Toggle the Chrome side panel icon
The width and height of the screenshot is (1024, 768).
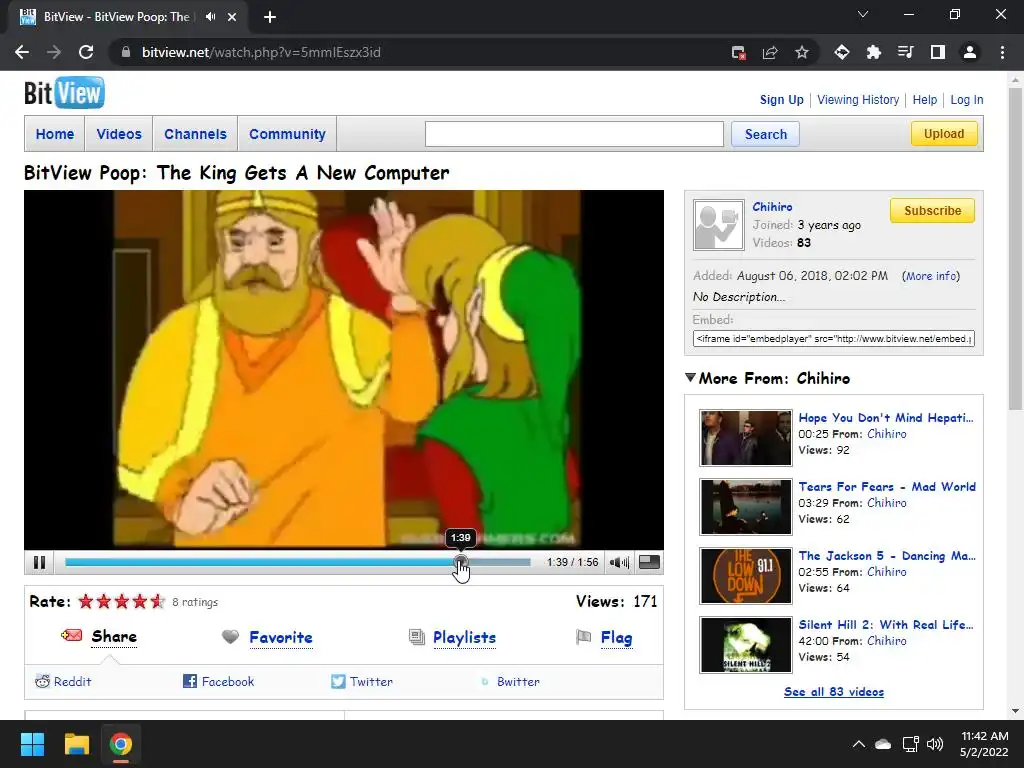(x=938, y=52)
